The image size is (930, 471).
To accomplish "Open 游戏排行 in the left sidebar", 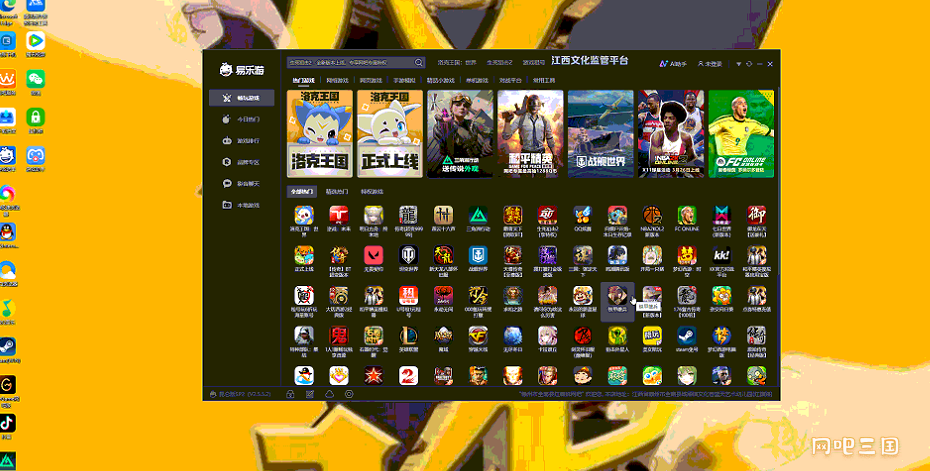I will click(x=242, y=141).
